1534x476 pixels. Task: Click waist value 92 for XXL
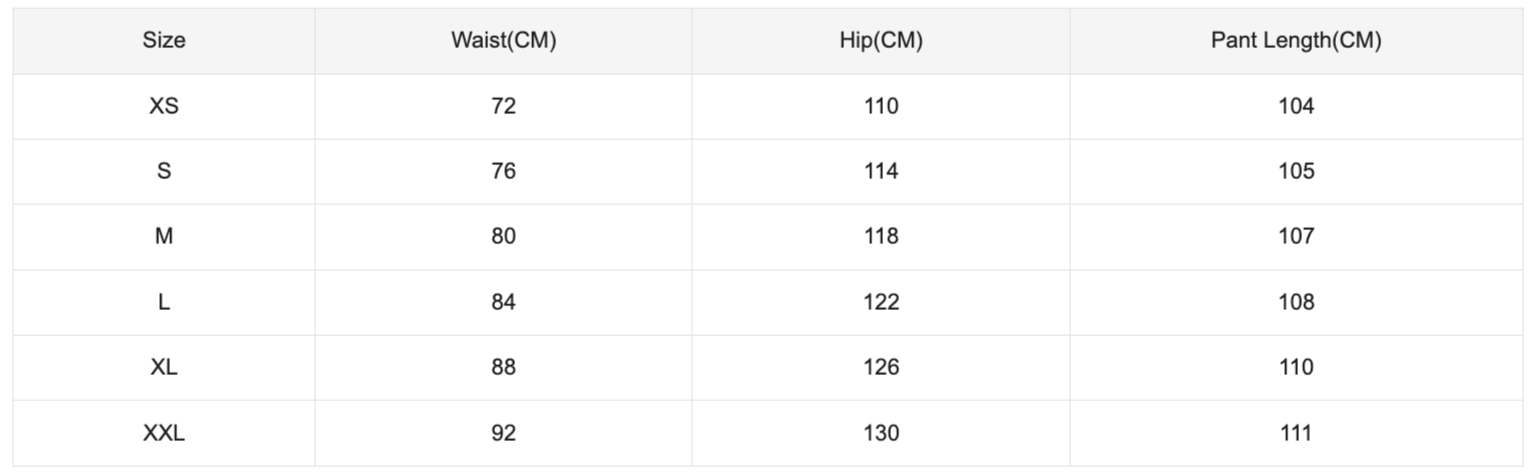click(x=503, y=433)
